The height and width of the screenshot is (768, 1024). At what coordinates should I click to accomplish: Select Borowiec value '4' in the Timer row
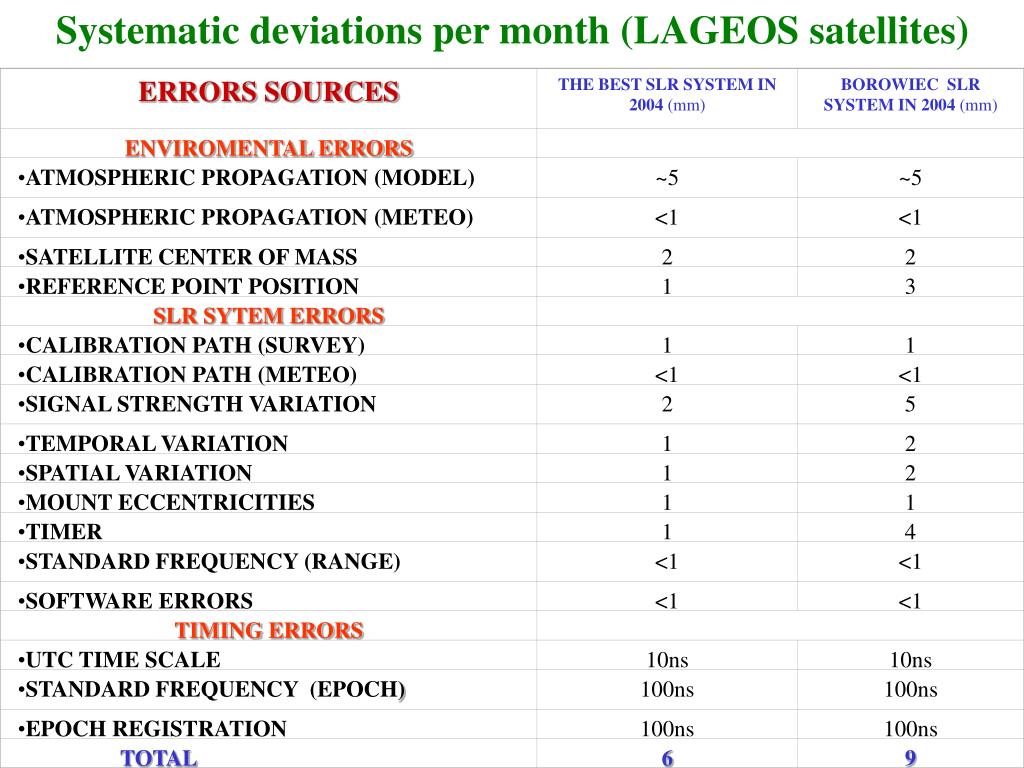pos(910,532)
